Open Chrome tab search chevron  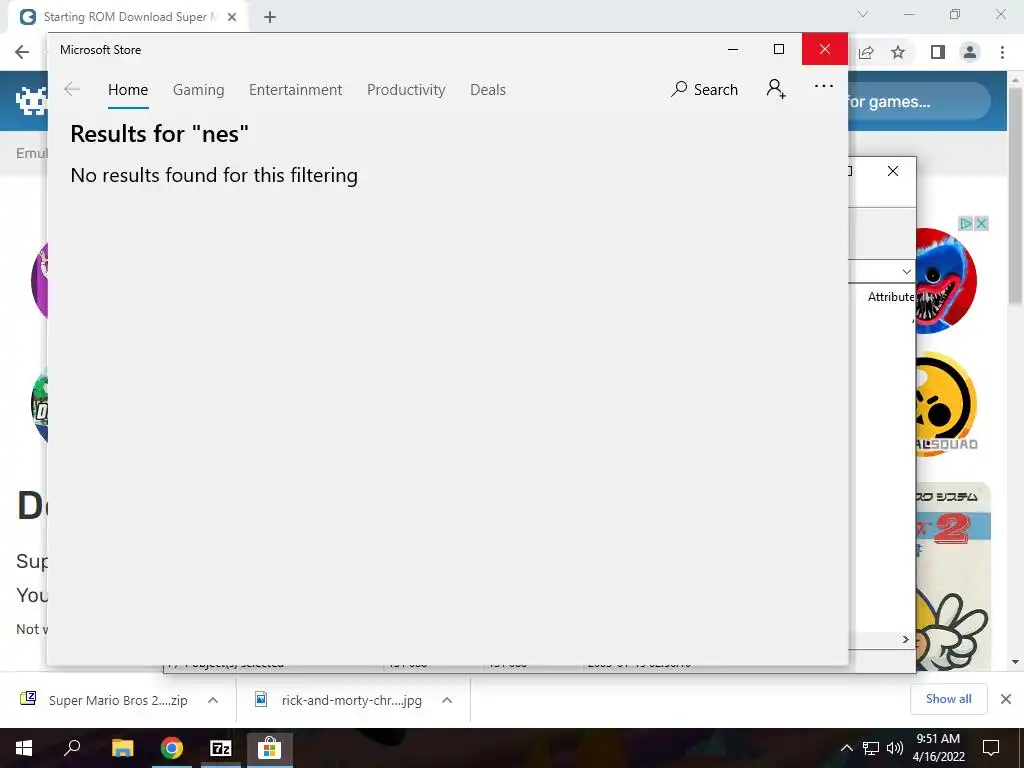[863, 14]
